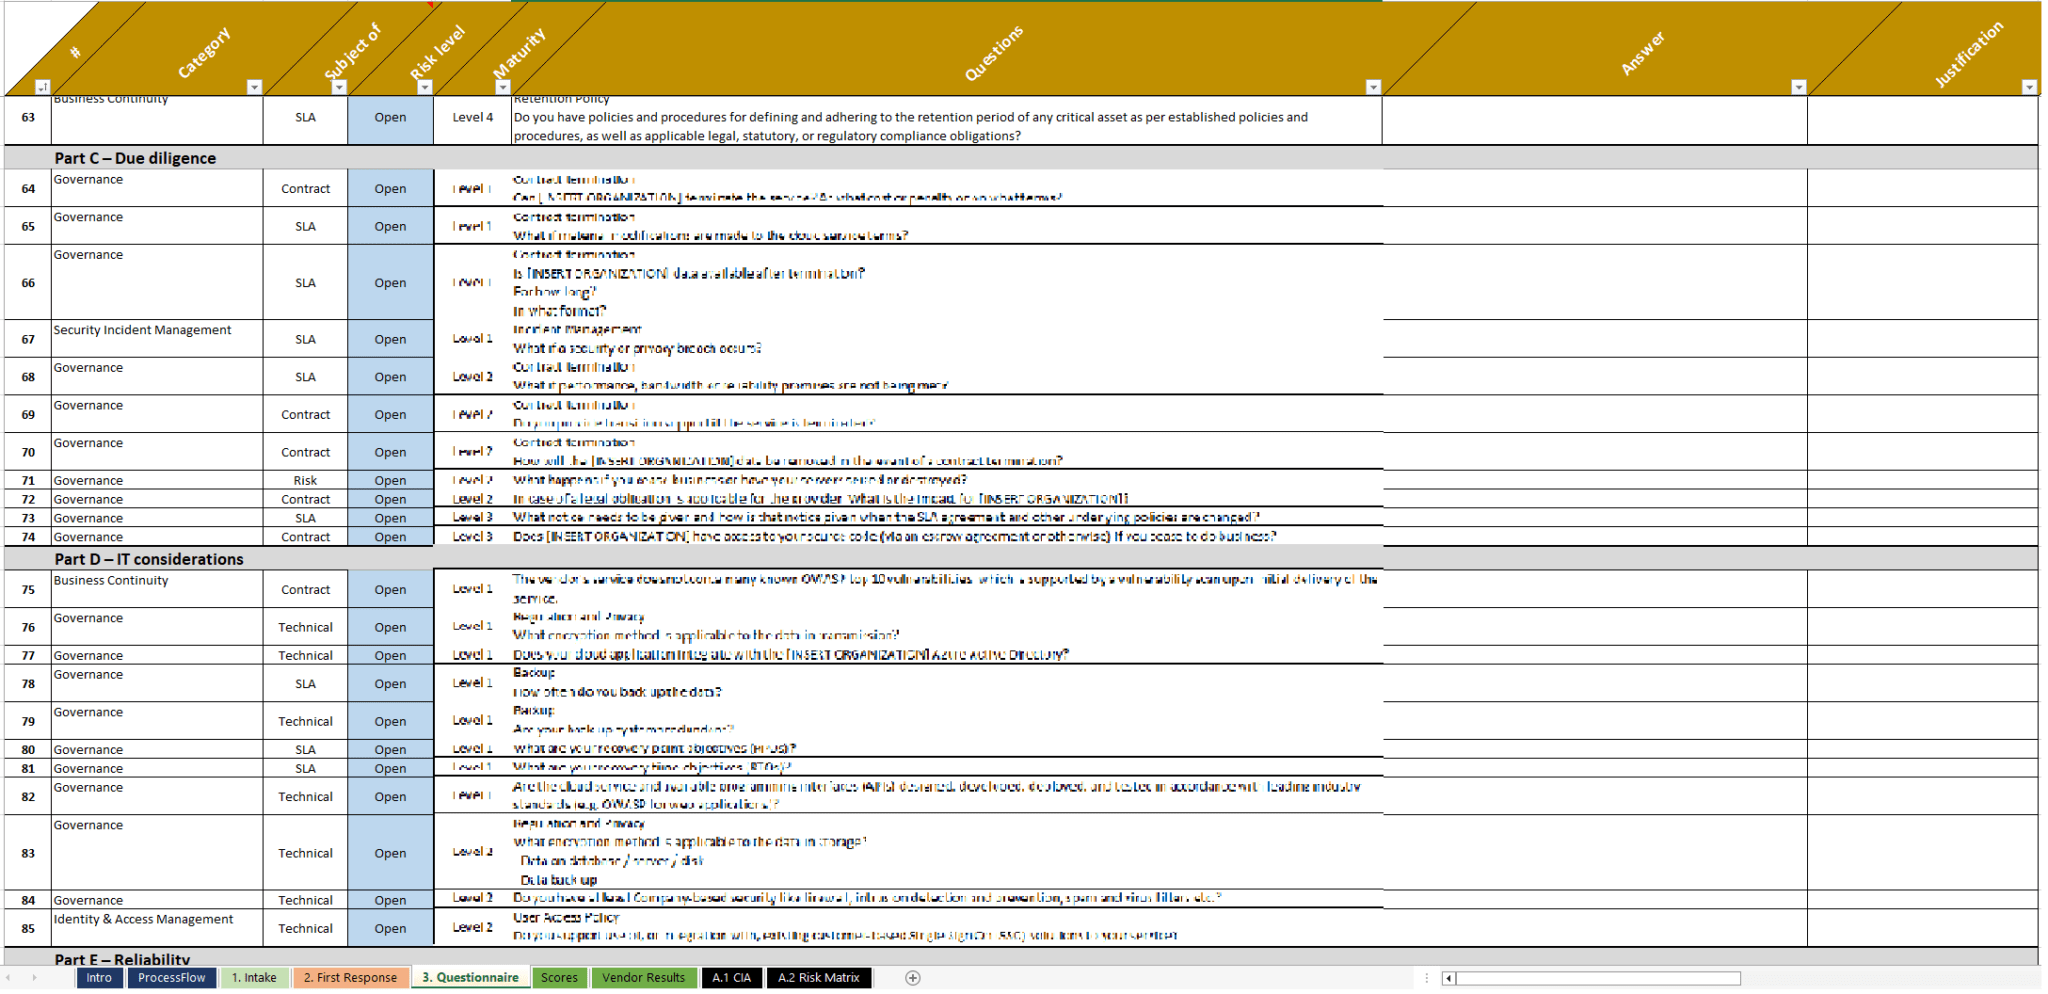
Task: Expand the Subject of filter dropdown
Action: pos(339,87)
